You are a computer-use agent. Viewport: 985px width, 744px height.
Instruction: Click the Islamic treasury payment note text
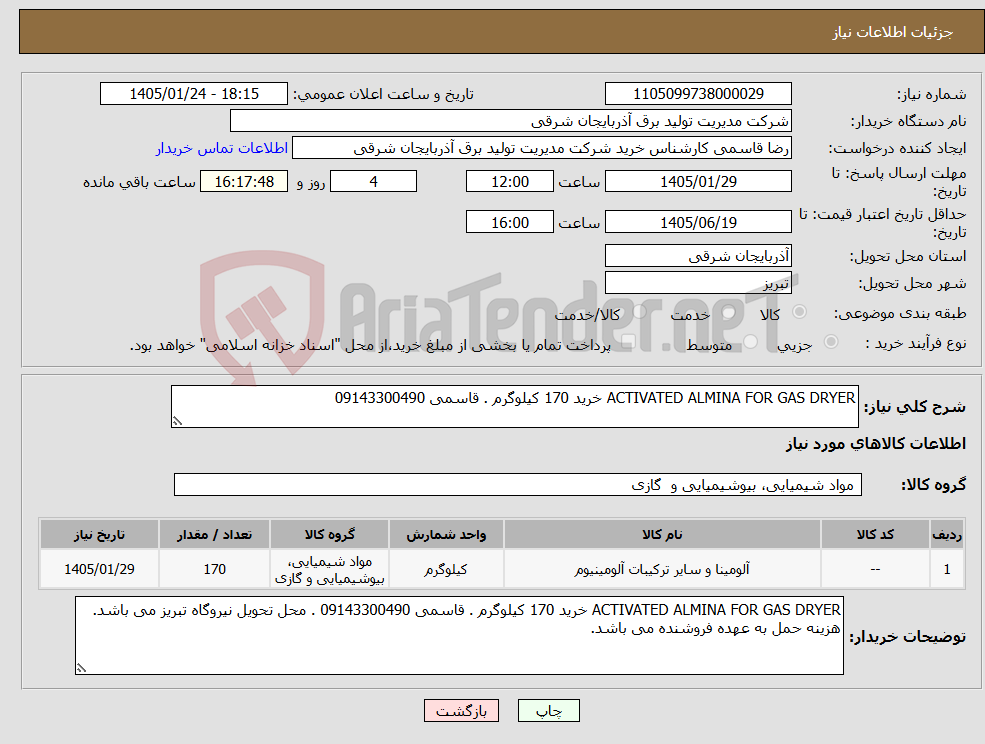coord(370,345)
